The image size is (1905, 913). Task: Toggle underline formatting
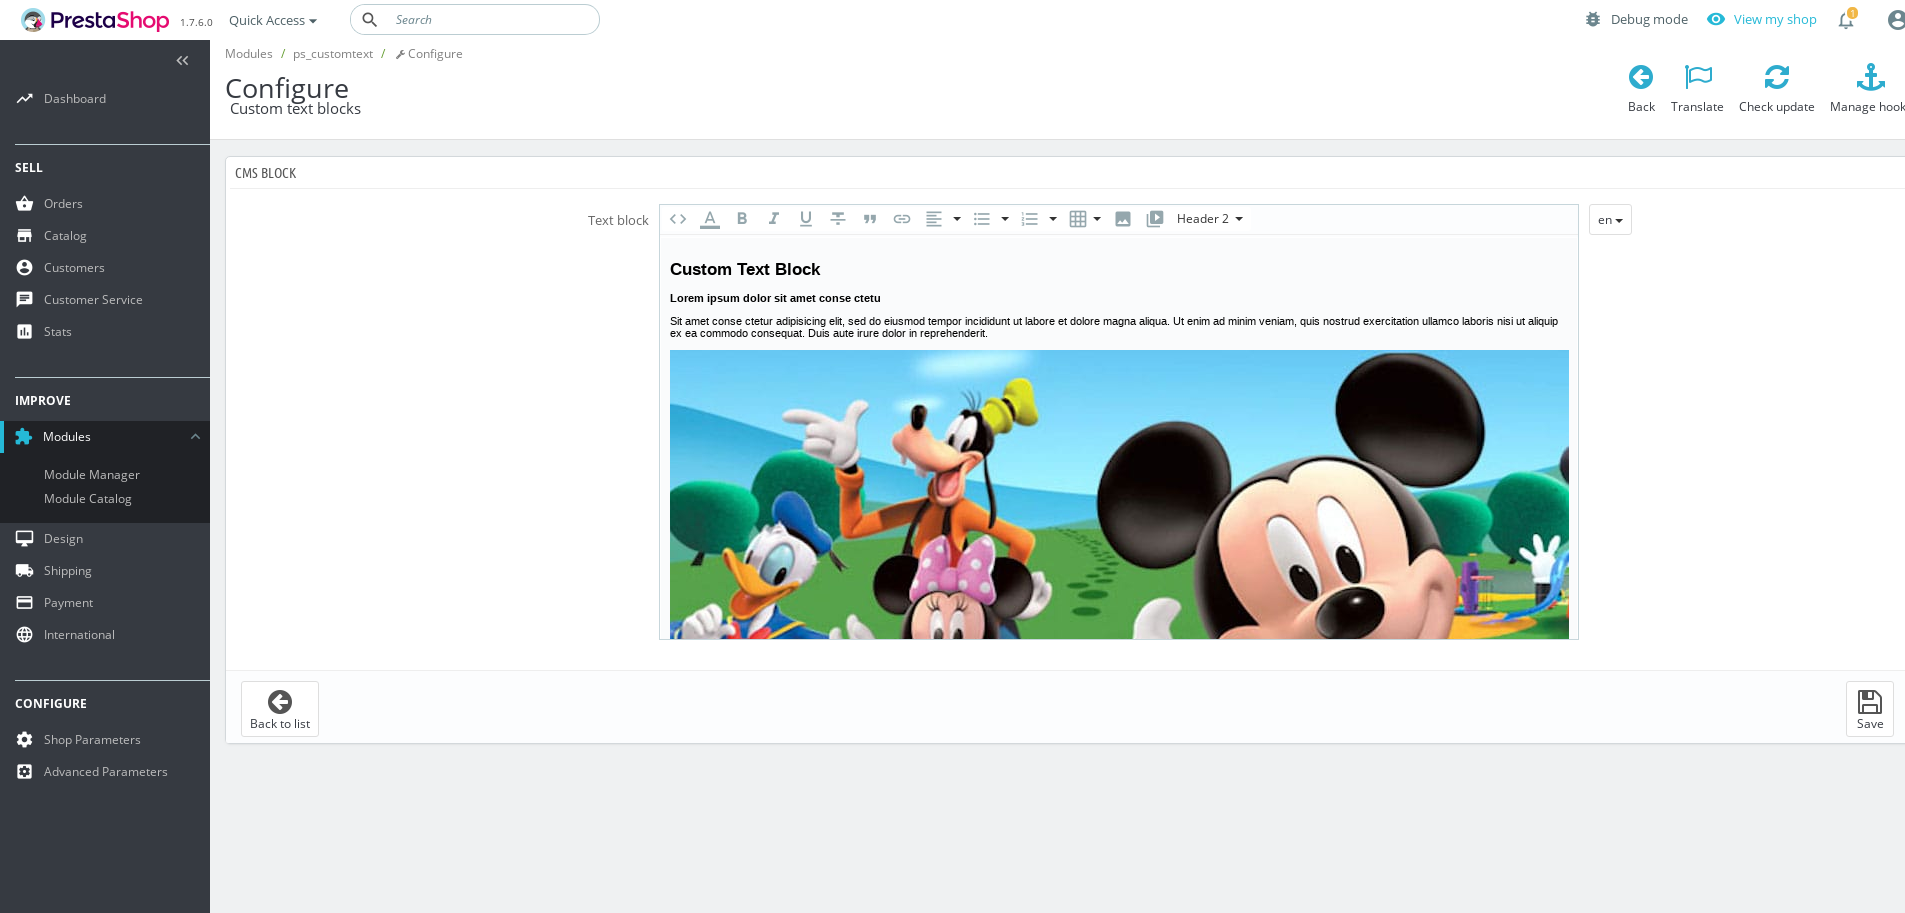(x=806, y=219)
